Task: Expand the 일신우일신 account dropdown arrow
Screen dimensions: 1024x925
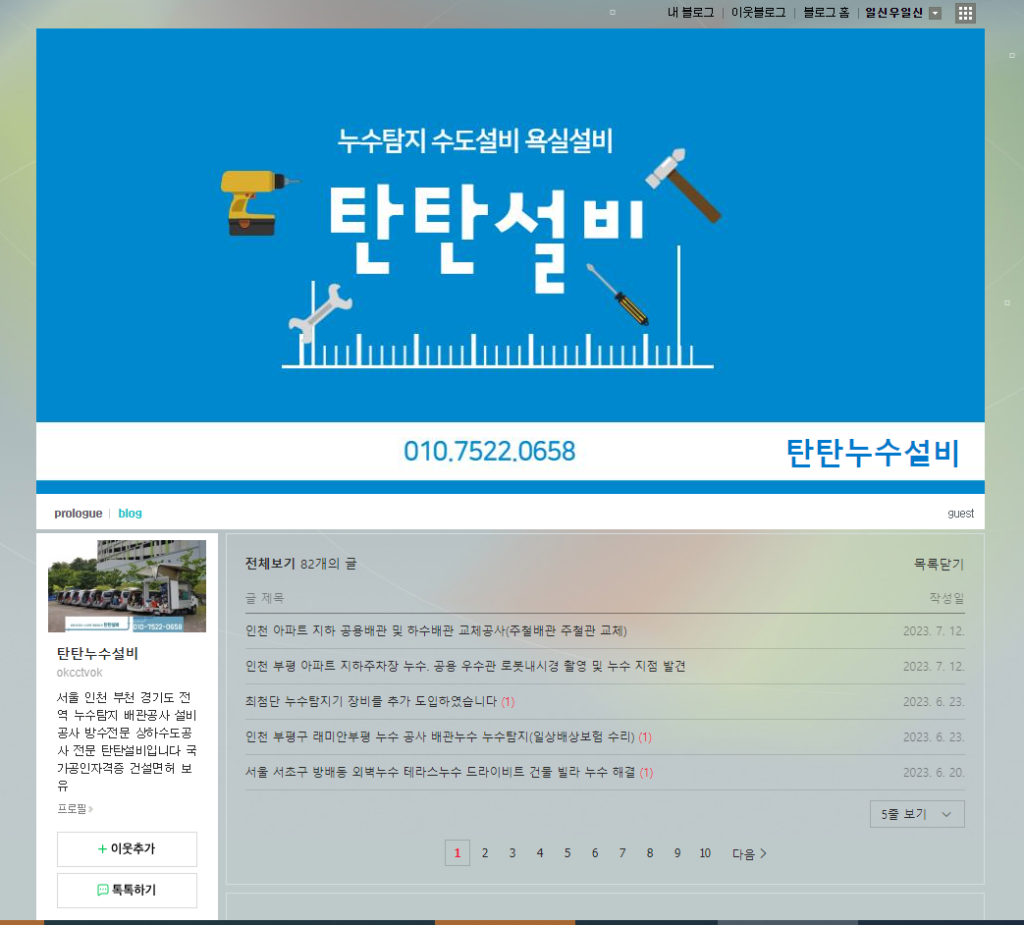Action: (935, 13)
